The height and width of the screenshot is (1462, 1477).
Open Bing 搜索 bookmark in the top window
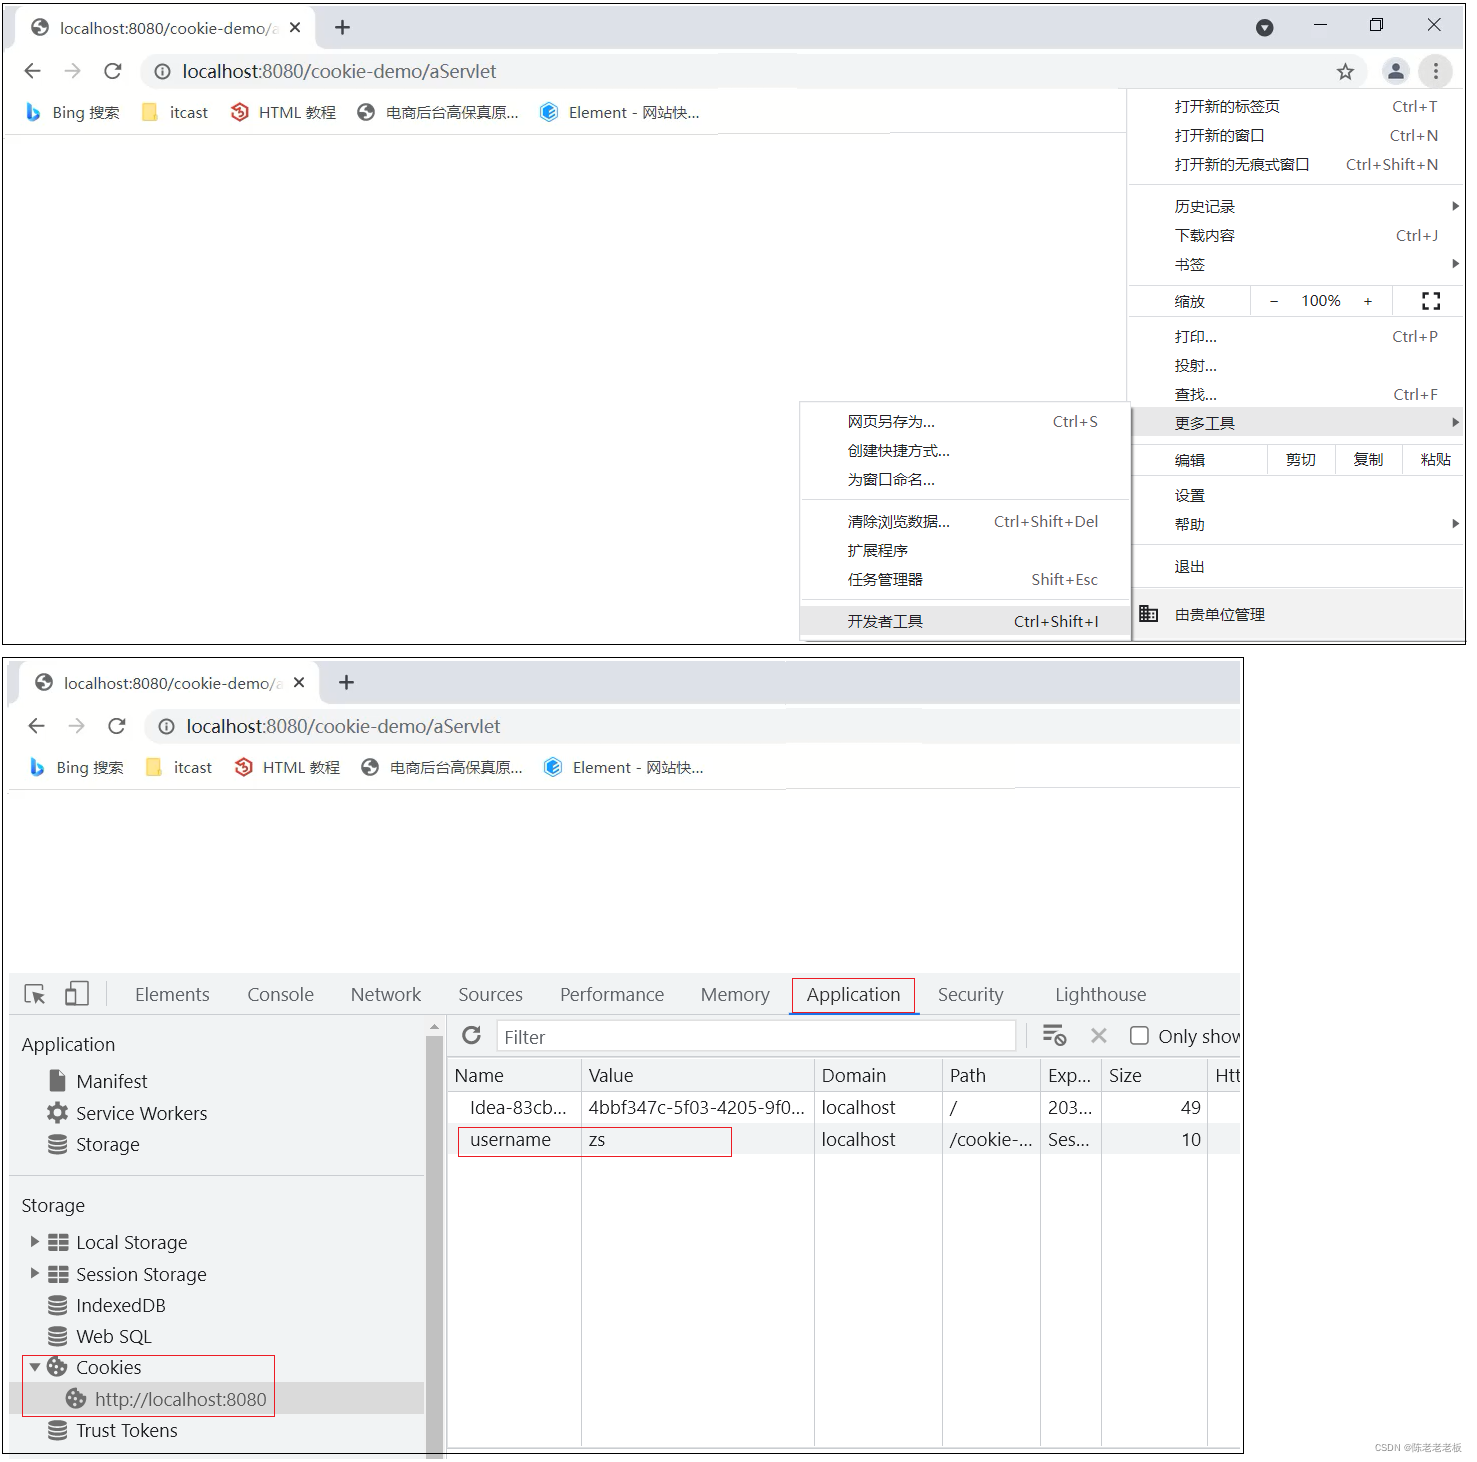tap(73, 113)
